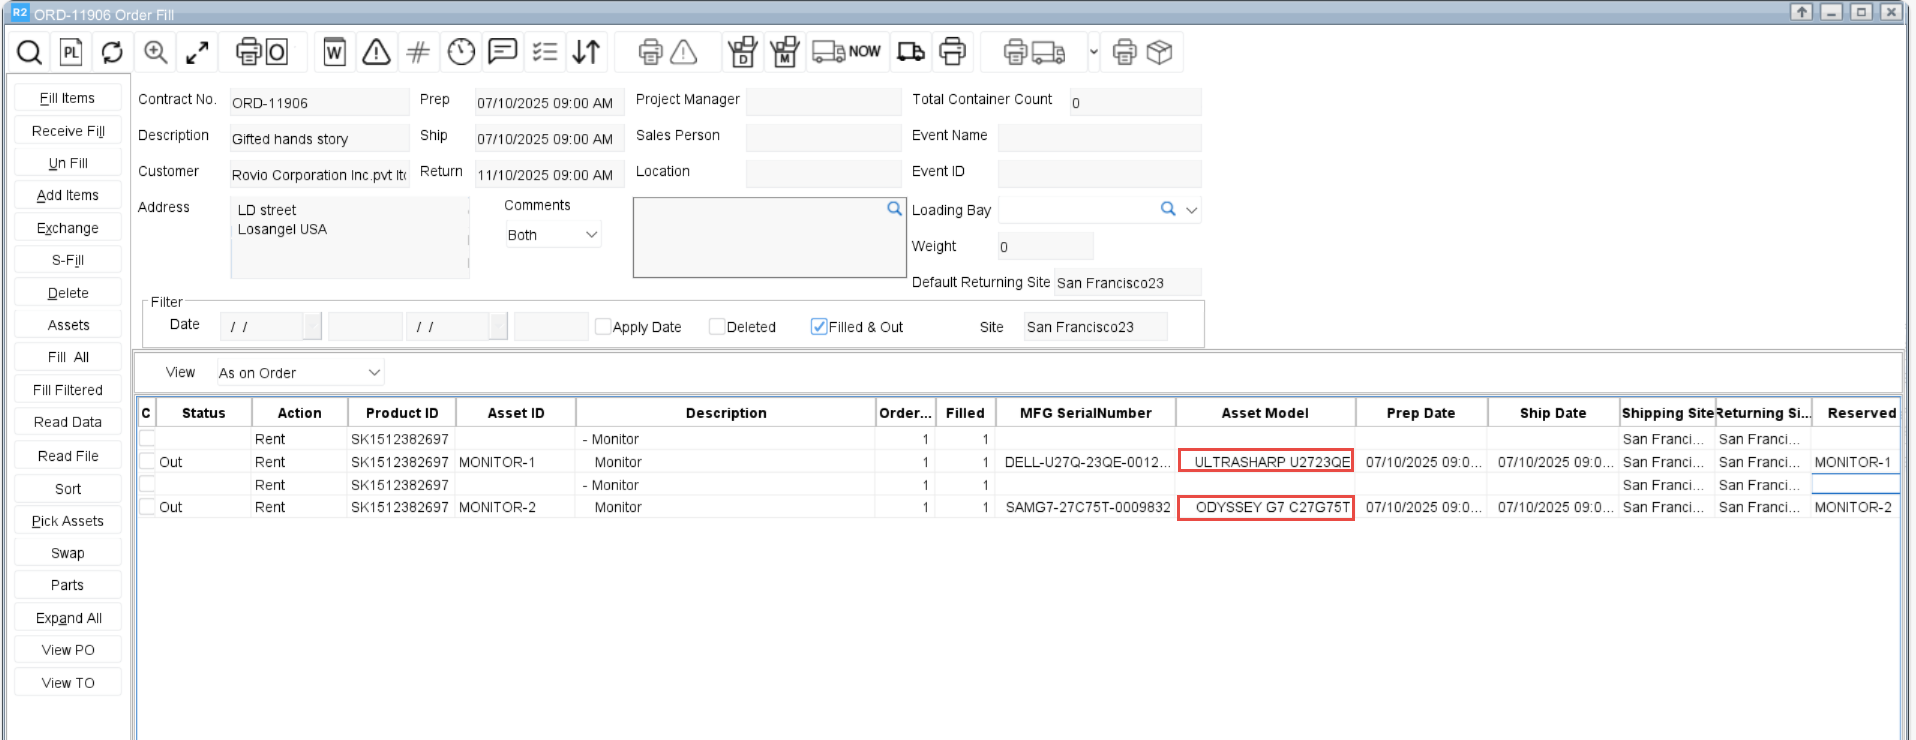Image resolution: width=1916 pixels, height=740 pixels.
Task: Click the MFG SerialNumber column header
Action: pyautogui.click(x=1085, y=413)
